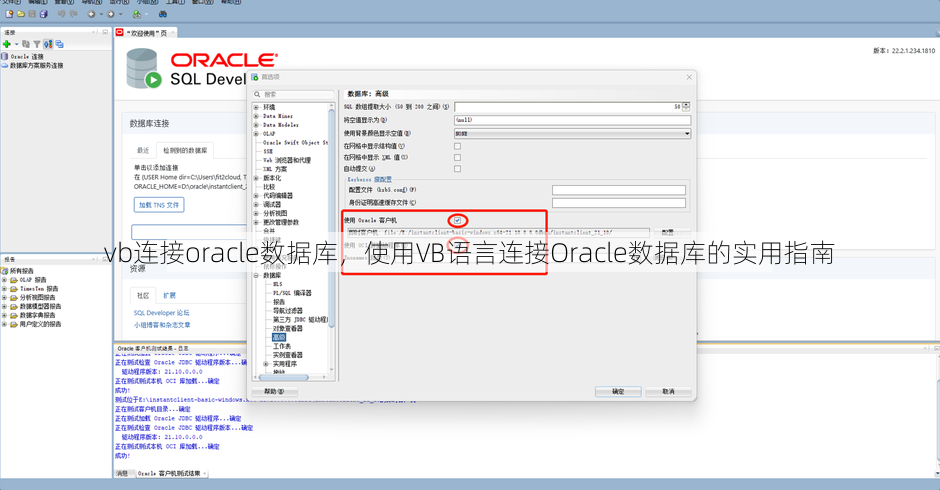Switch to the 消息 log tab
This screenshot has width=940, height=490.
122,473
